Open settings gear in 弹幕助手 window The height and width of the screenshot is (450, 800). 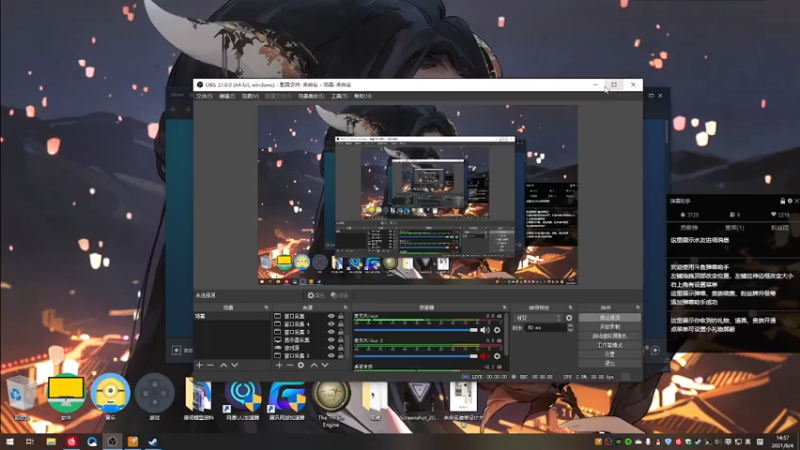click(790, 201)
